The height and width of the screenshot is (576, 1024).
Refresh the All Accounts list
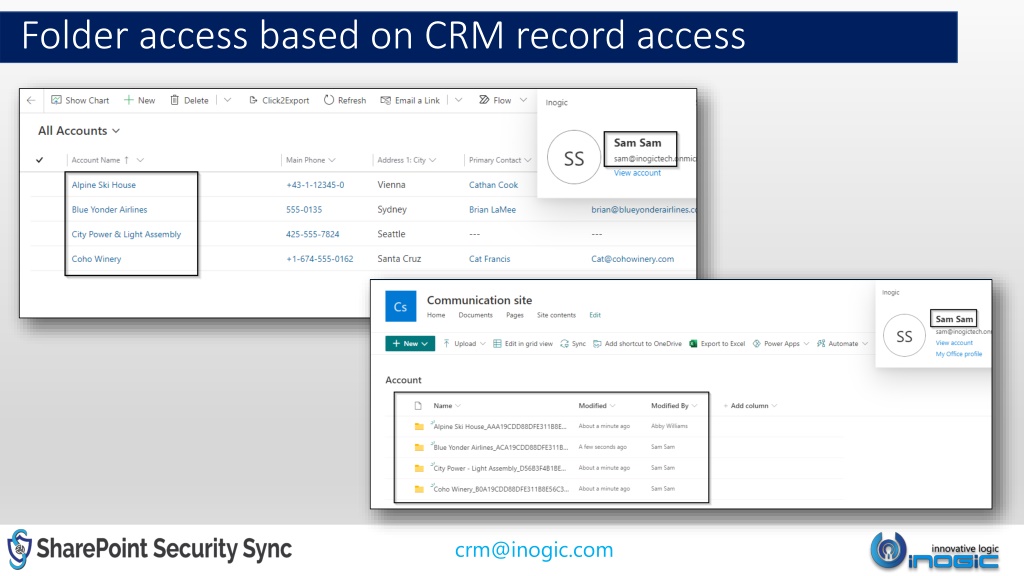[x=345, y=100]
